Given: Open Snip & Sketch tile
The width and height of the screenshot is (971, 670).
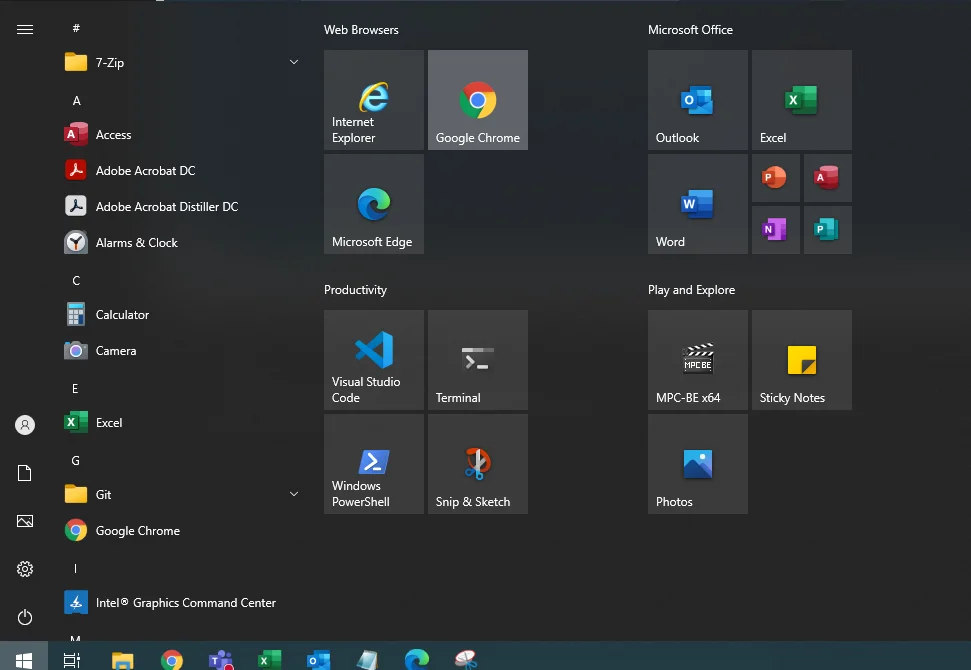Looking at the screenshot, I should tap(477, 464).
